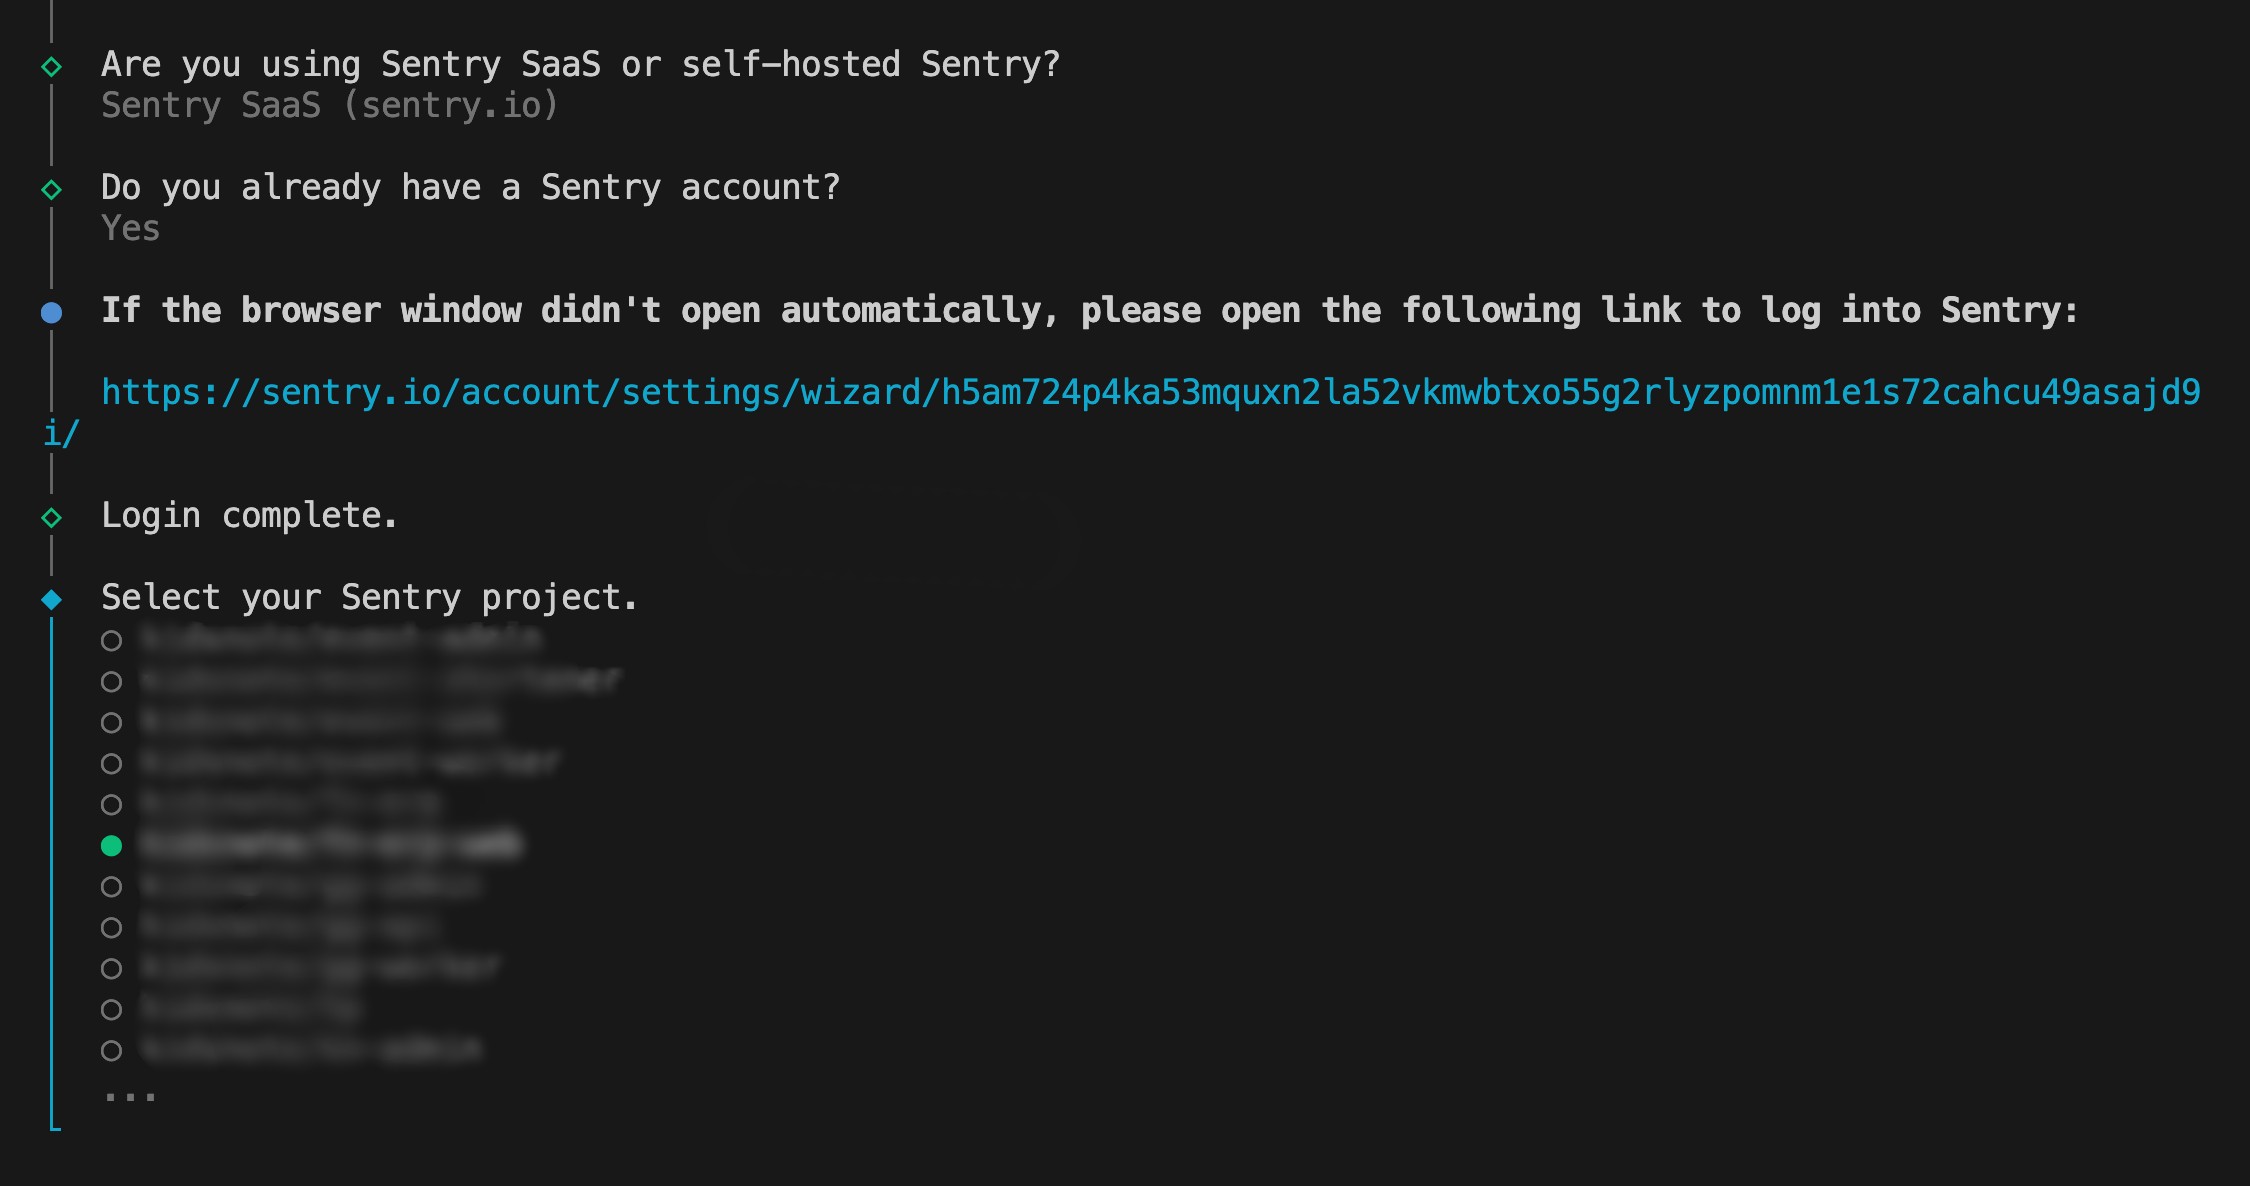Click the blue diamond by Select your Sentry project
This screenshot has height=1186, width=2250.
52,600
